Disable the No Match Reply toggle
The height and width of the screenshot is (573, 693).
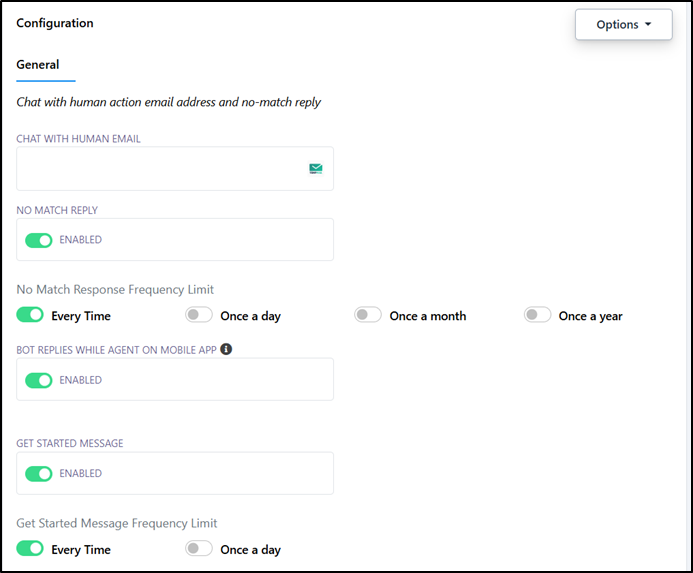pos(38,240)
